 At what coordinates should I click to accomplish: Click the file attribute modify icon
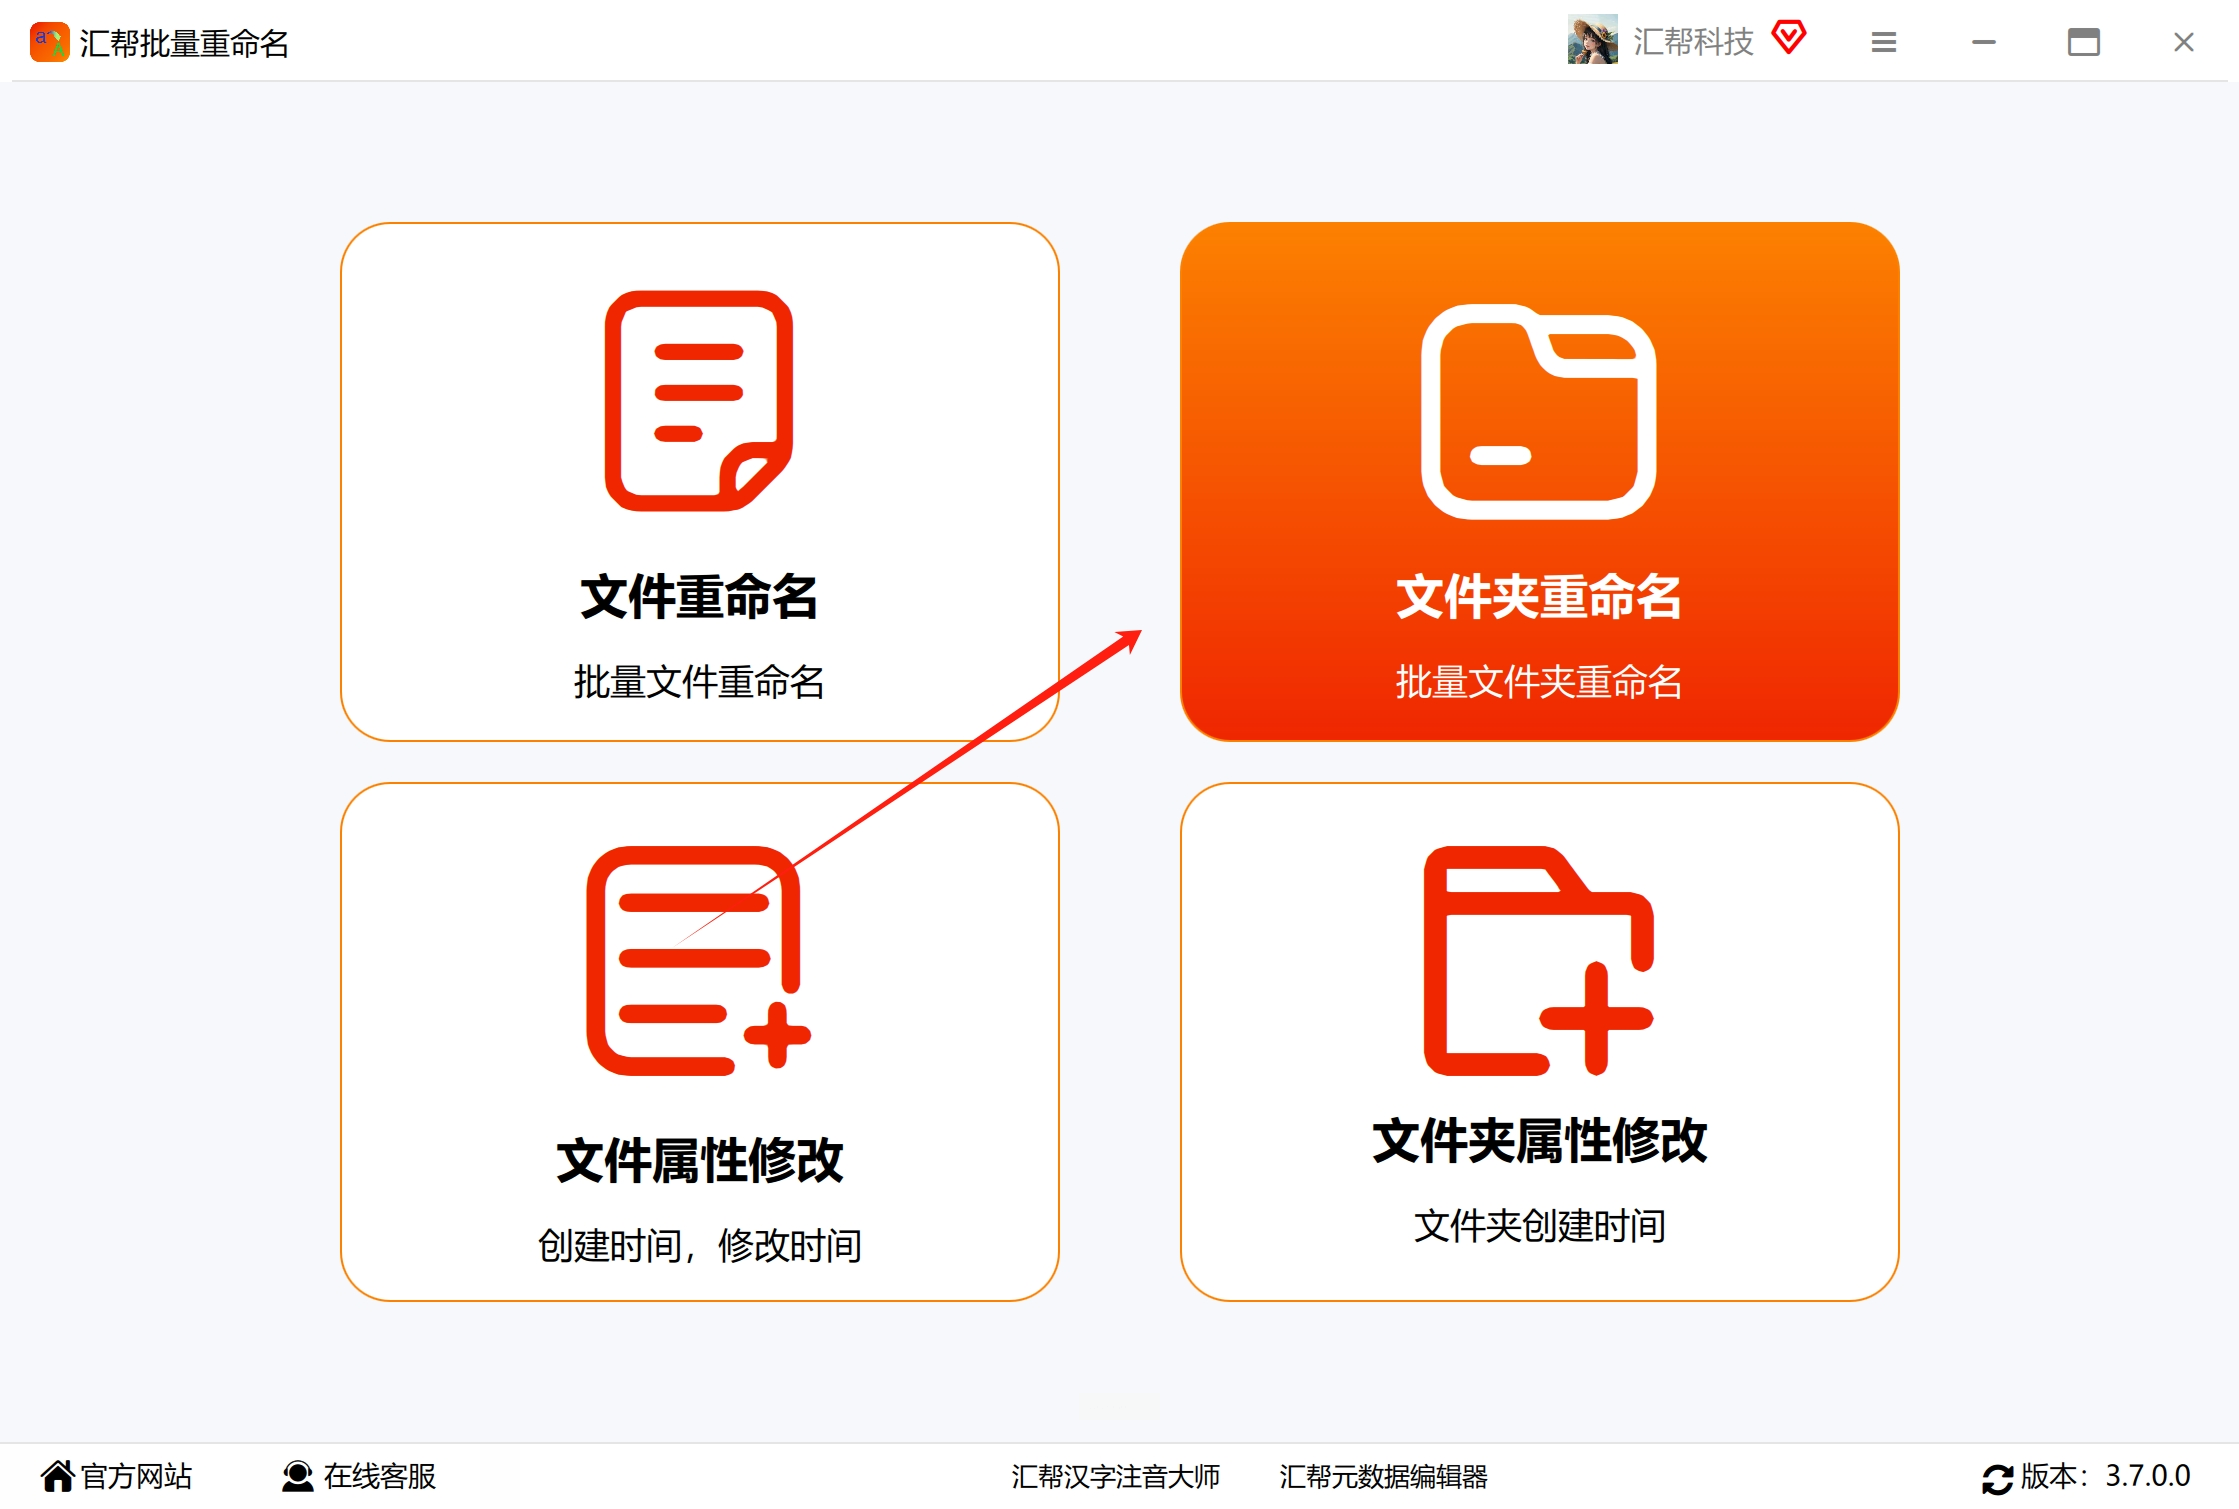tap(698, 960)
